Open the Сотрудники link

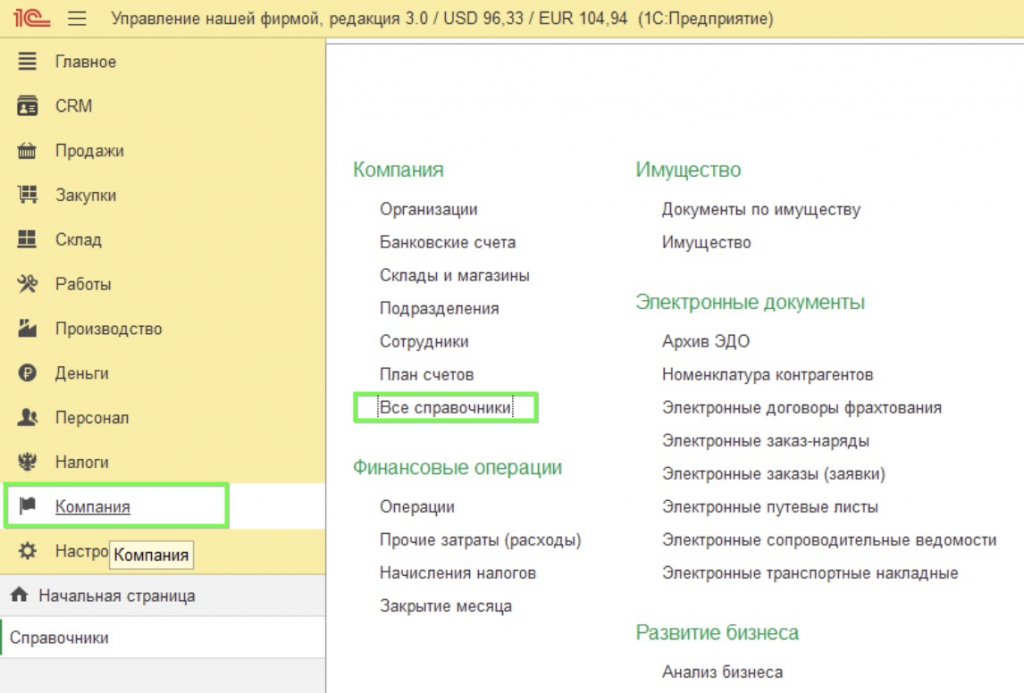(424, 341)
